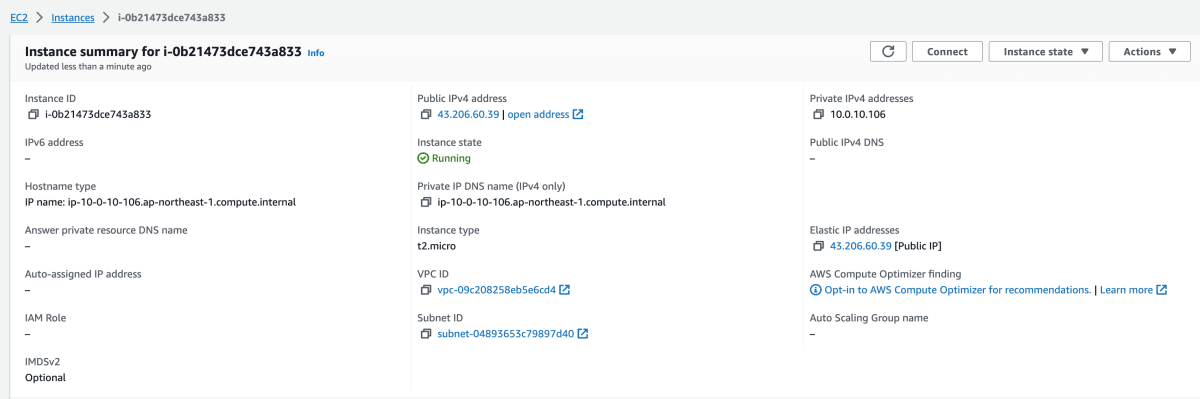Click the refresh icon button
The width and height of the screenshot is (1200, 399).
888,52
